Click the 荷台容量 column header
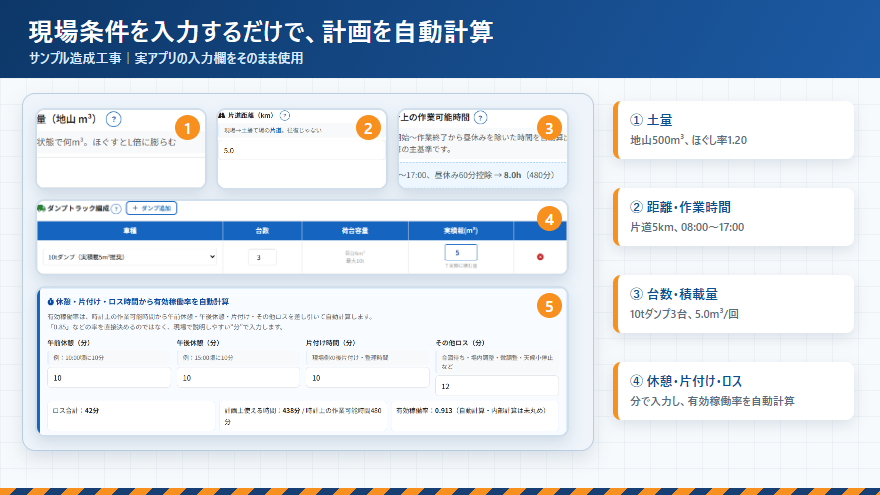 click(x=355, y=231)
